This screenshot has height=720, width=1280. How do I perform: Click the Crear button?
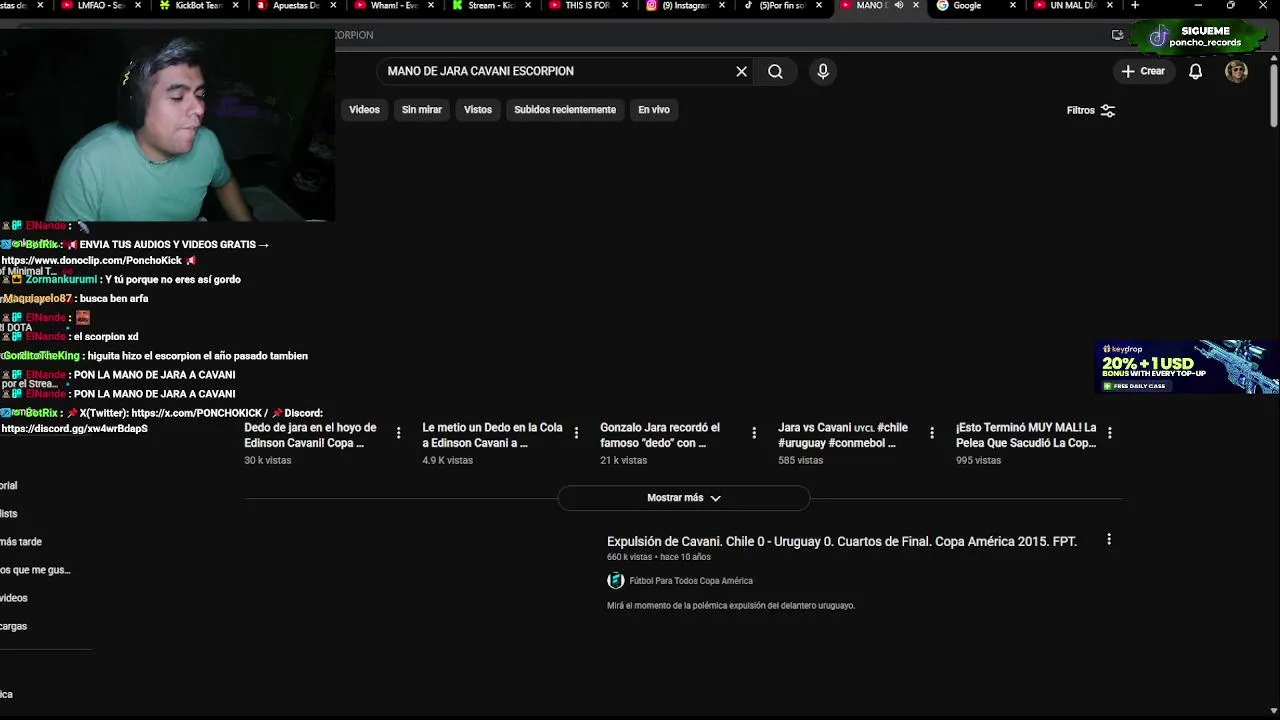tap(1143, 71)
